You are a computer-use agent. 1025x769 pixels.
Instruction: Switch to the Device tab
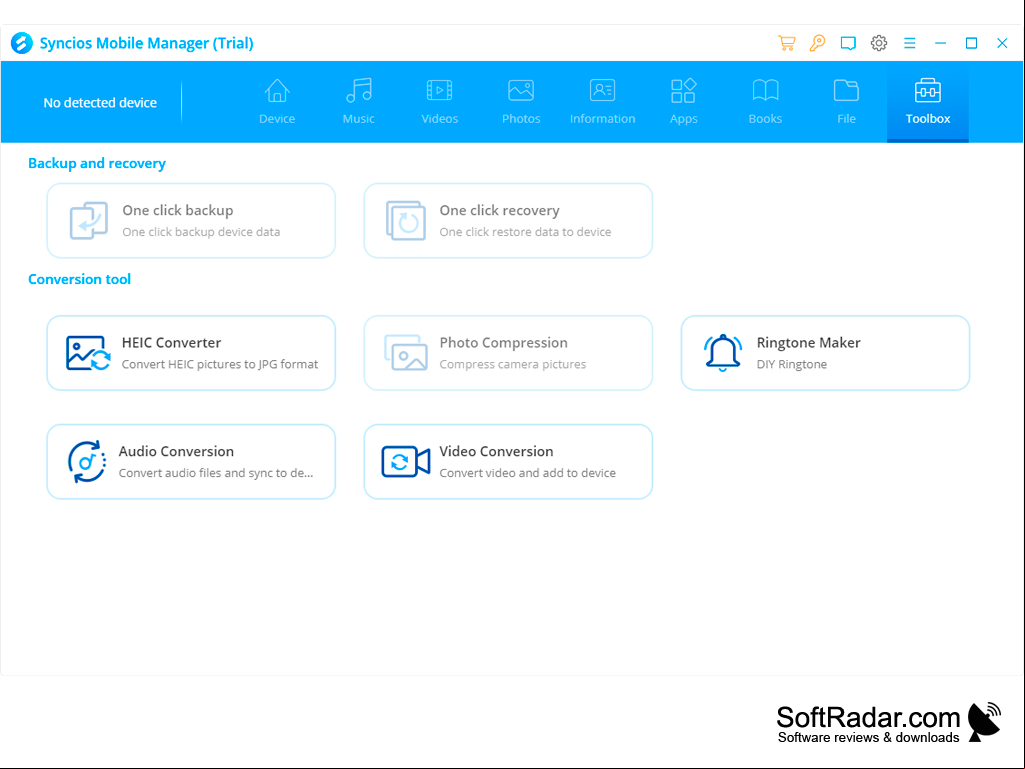tap(277, 101)
